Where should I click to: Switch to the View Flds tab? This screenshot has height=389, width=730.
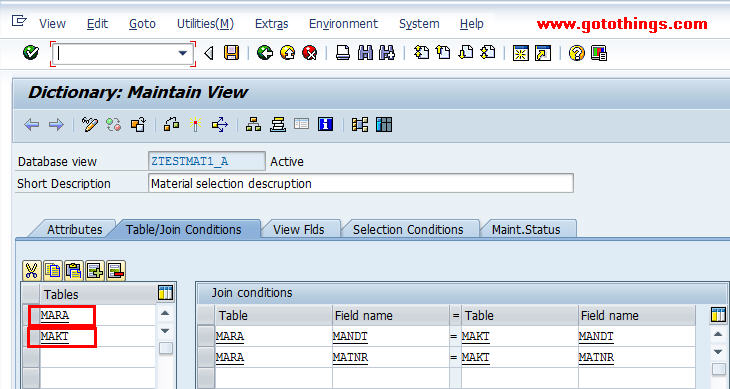point(298,229)
